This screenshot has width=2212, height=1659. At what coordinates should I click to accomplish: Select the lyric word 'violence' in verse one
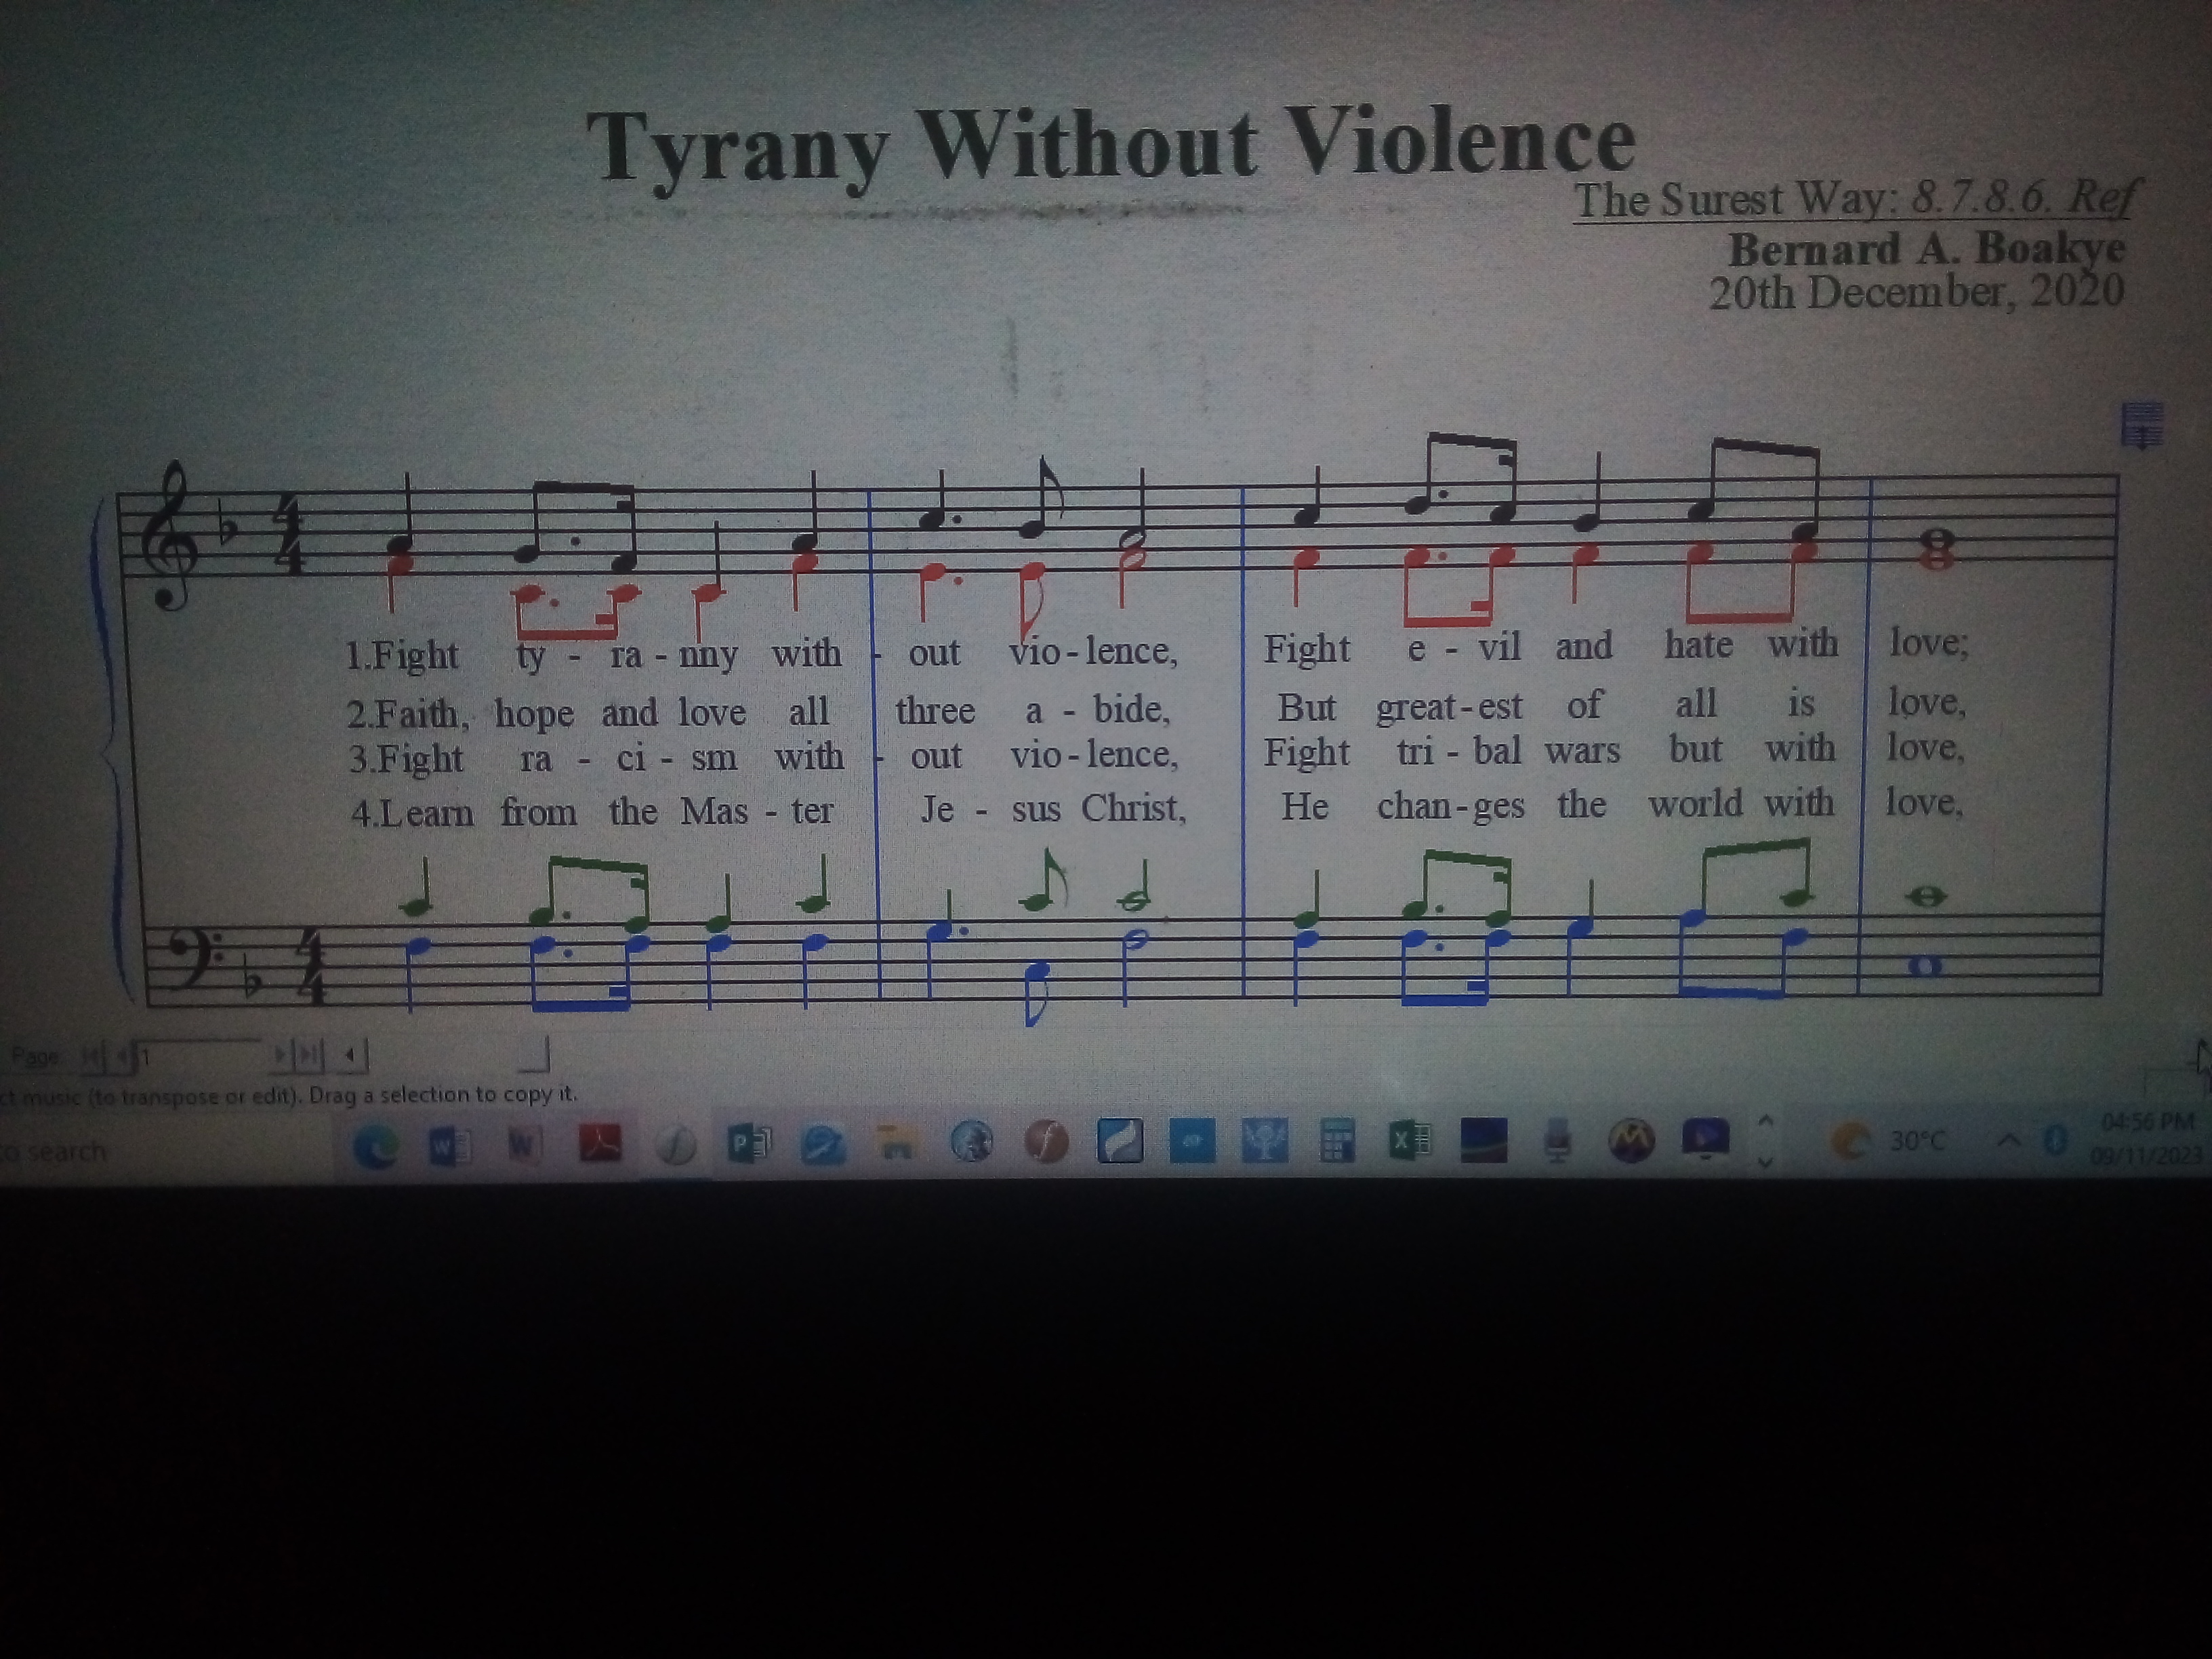coord(1093,651)
